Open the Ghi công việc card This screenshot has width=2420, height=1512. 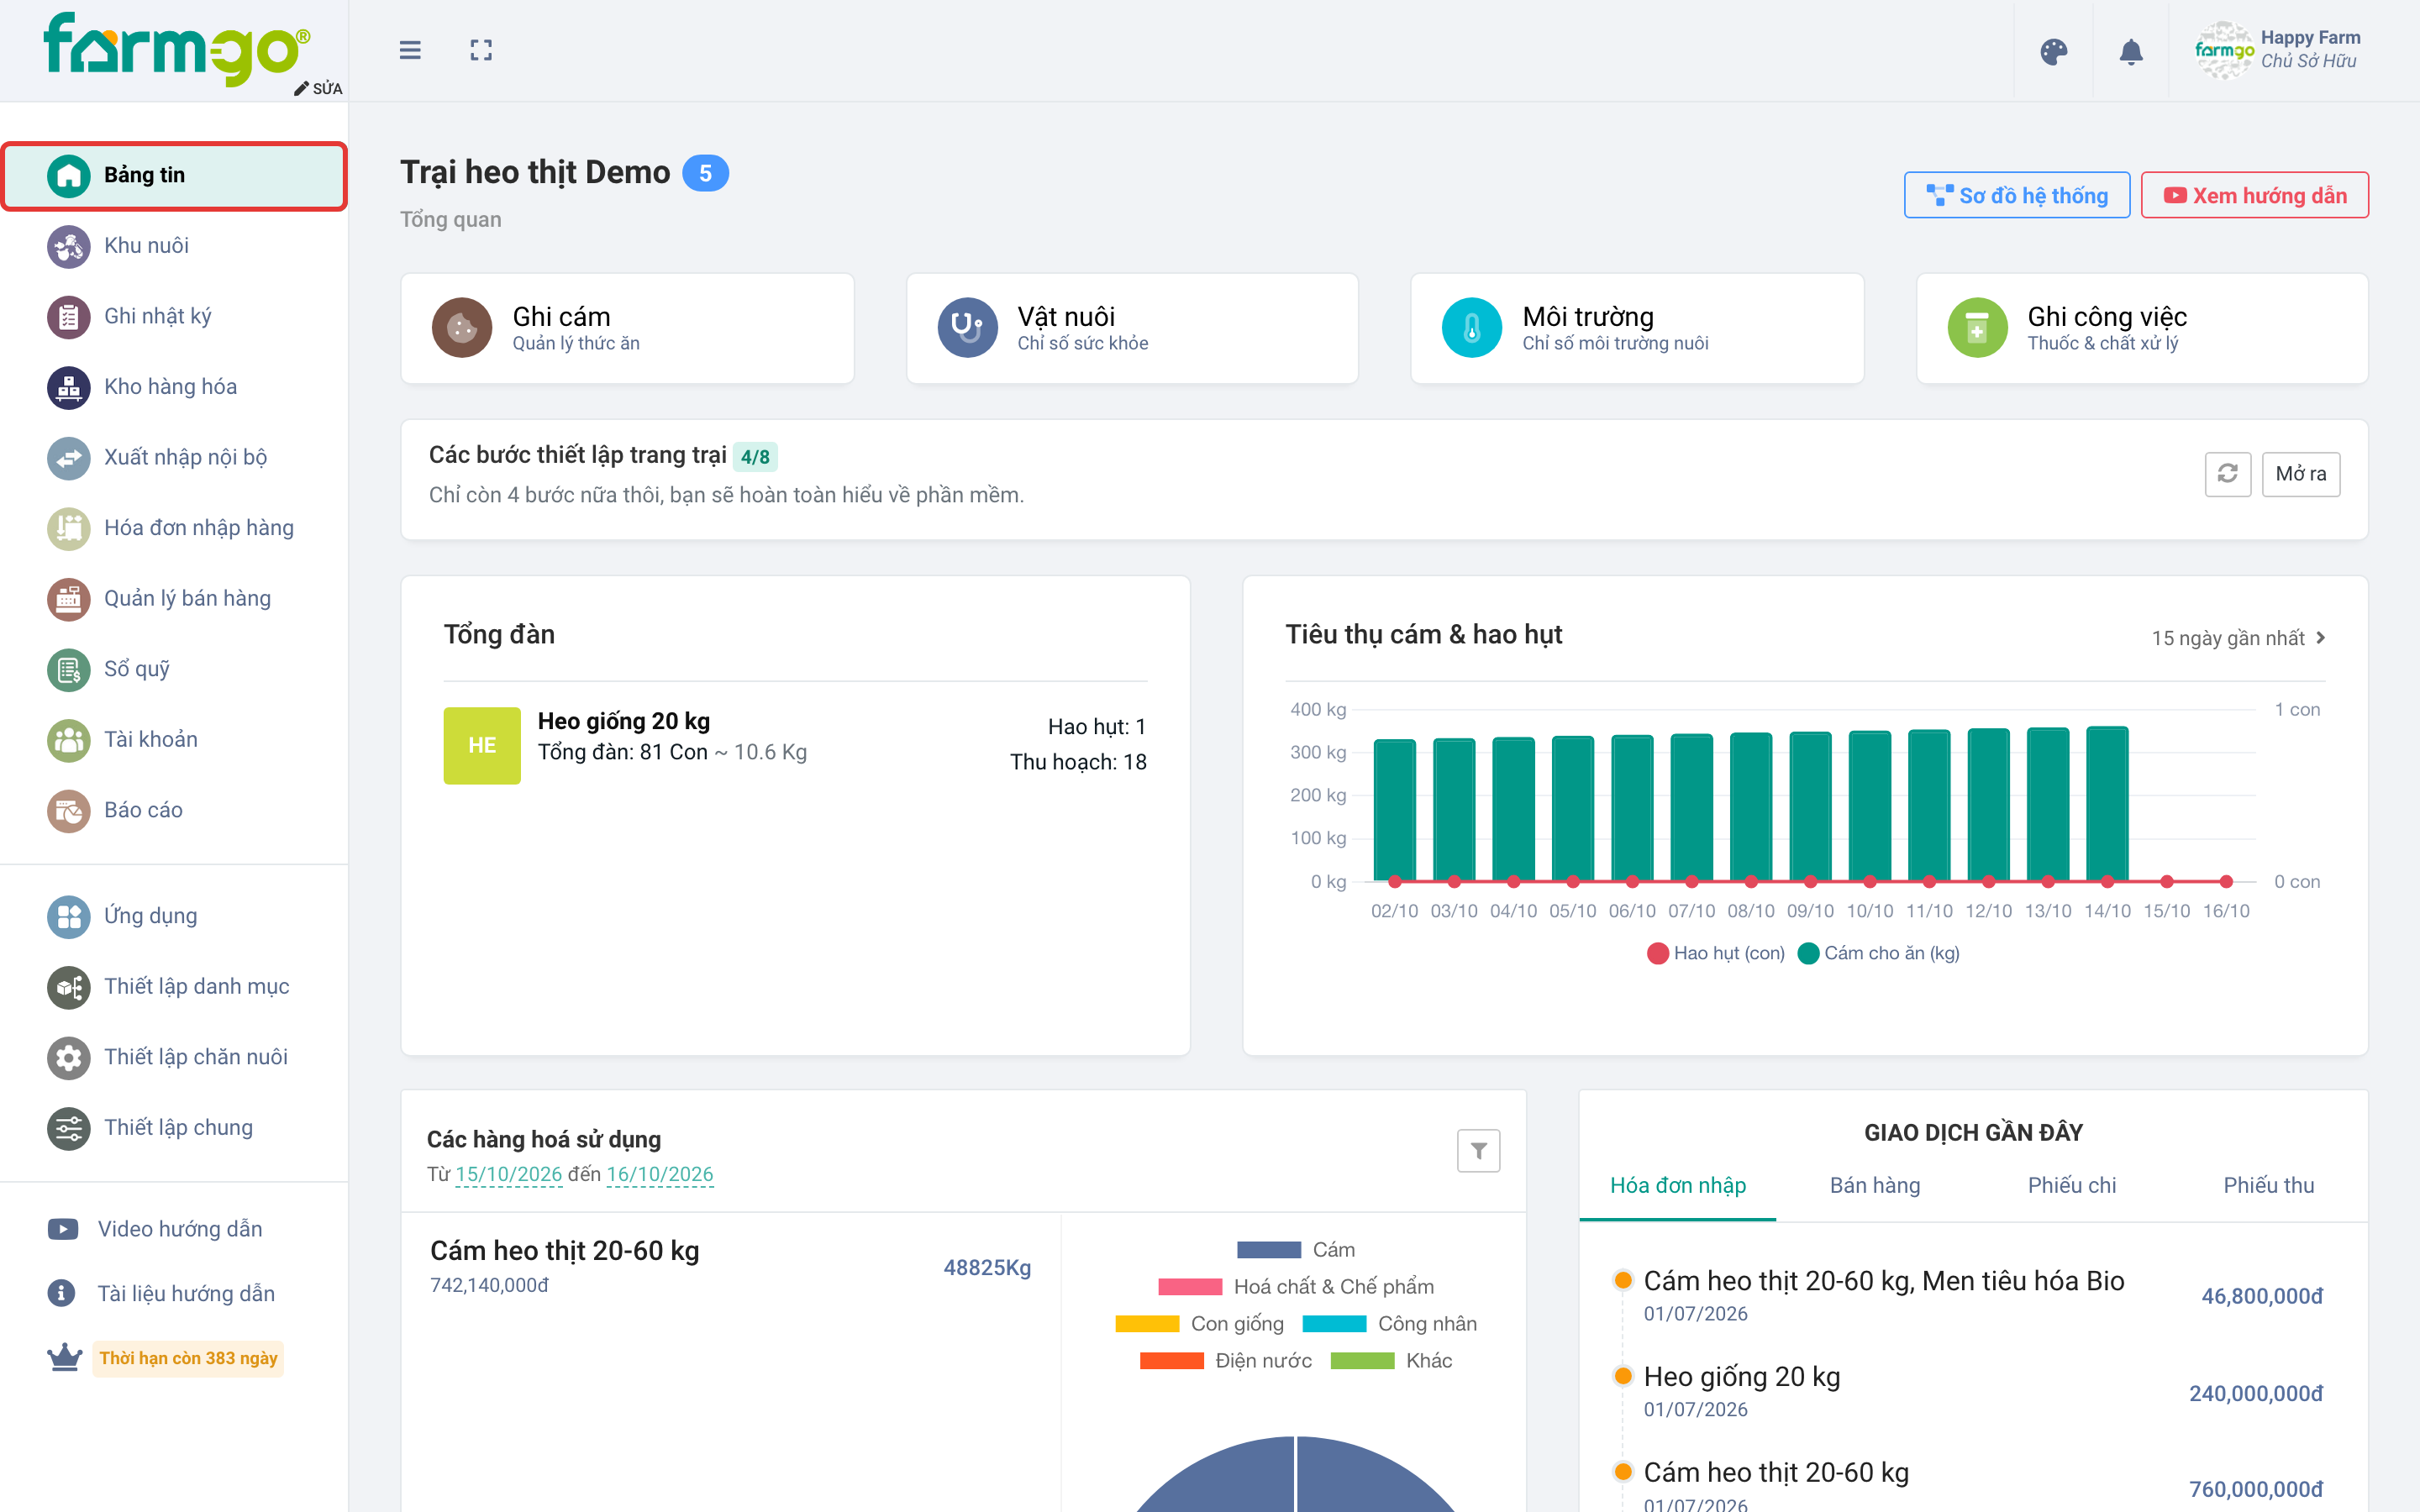[x=2142, y=328]
